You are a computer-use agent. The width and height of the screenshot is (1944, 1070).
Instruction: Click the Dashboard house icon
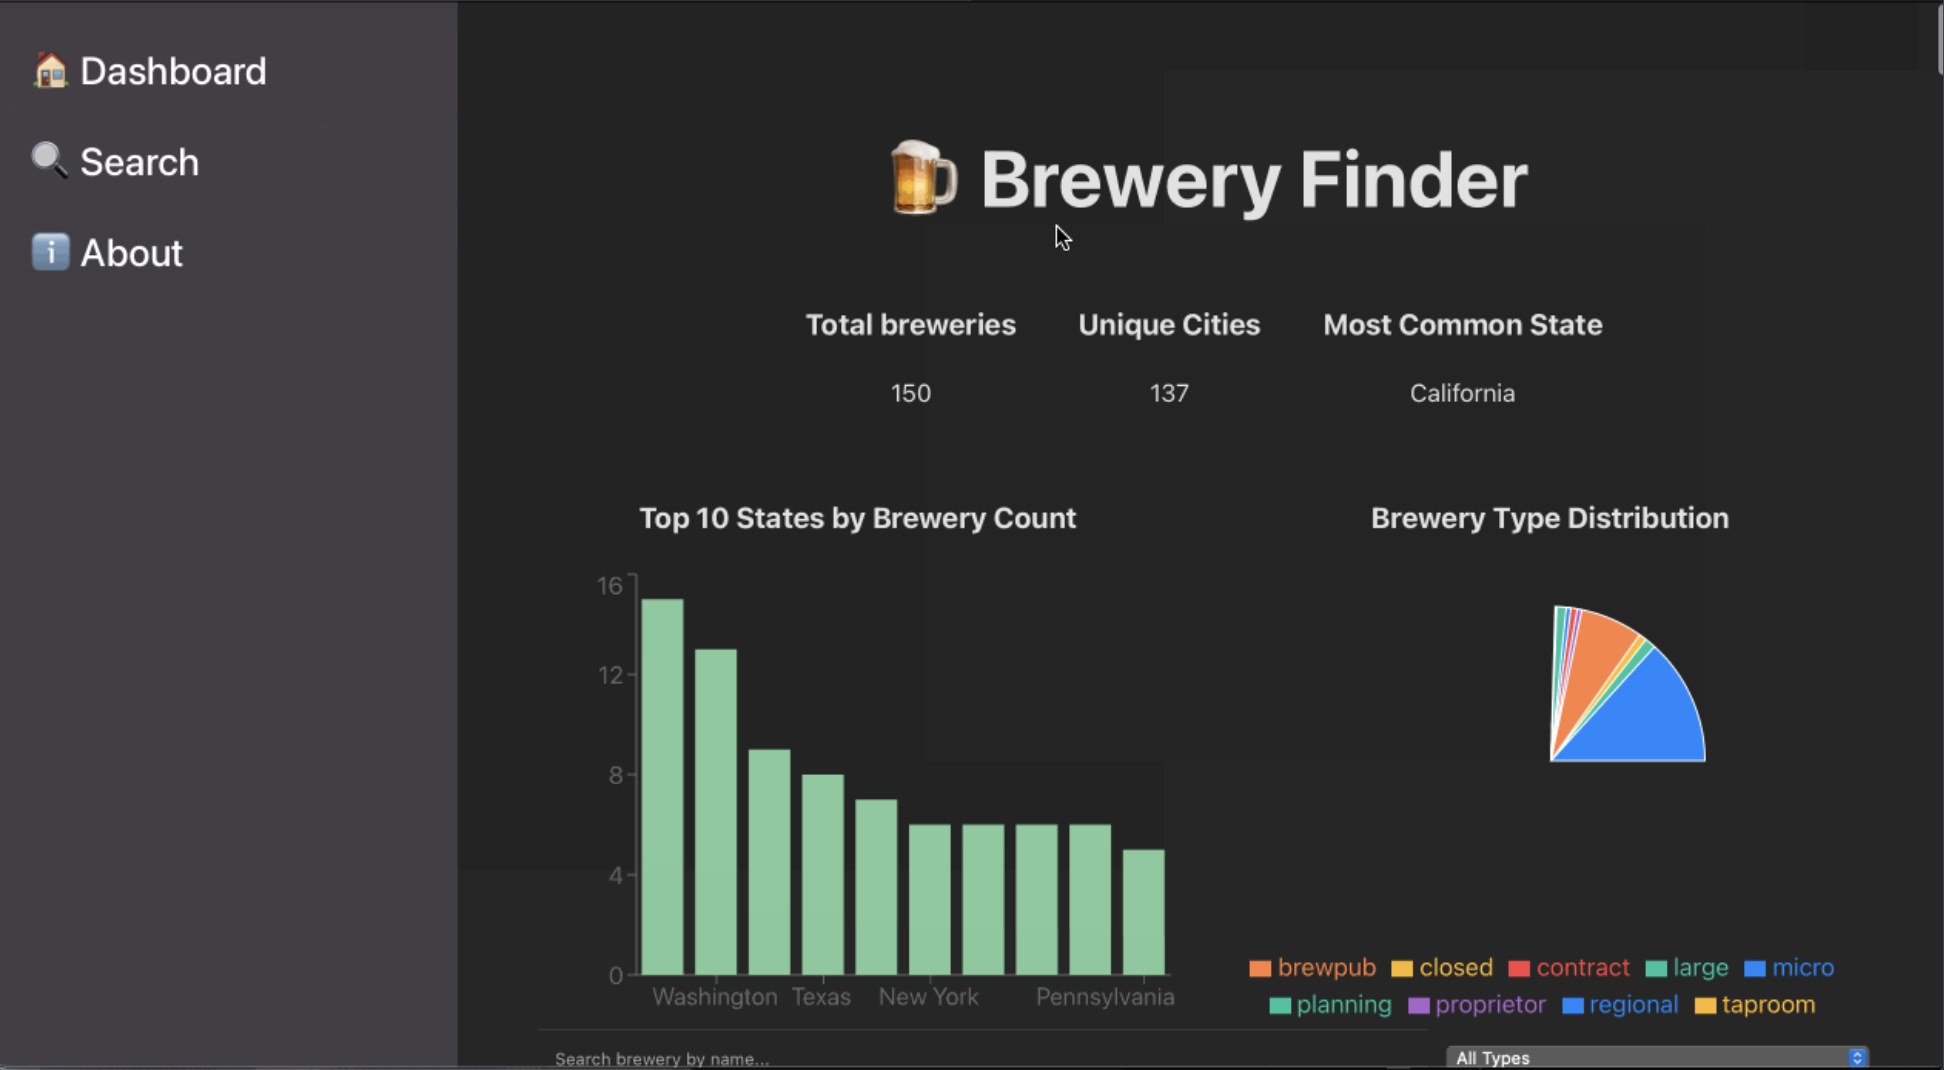50,71
